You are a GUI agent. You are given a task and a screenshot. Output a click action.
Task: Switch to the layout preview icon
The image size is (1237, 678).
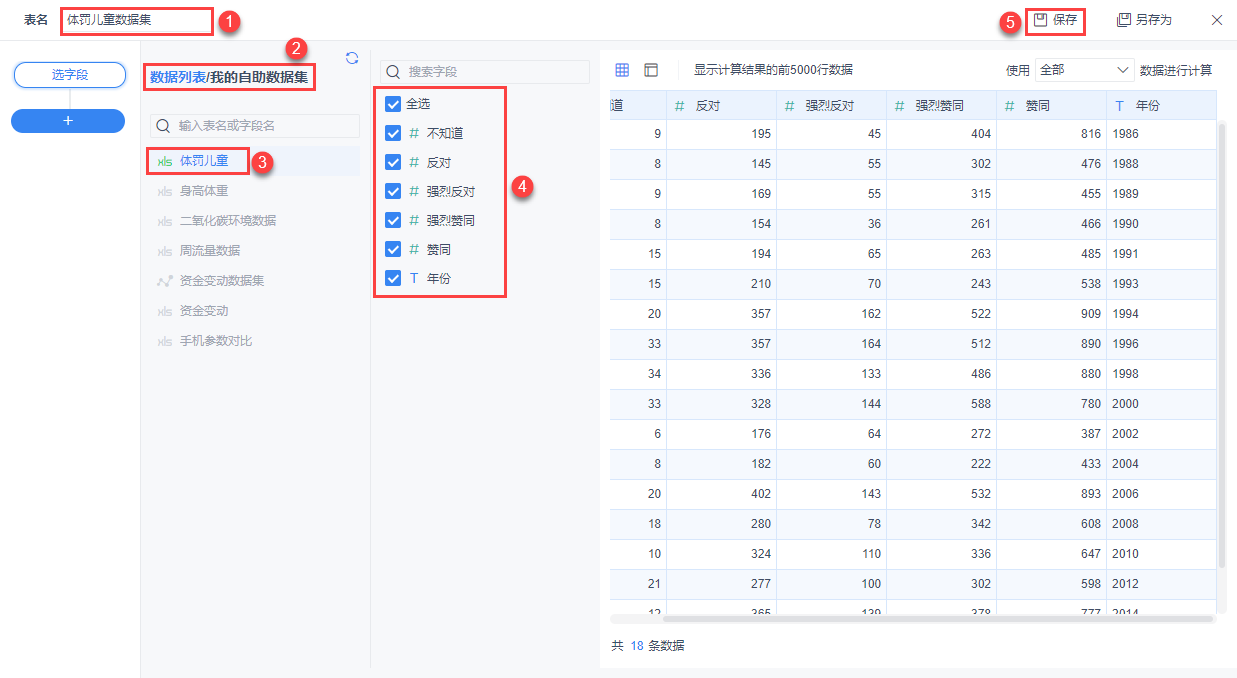click(651, 70)
